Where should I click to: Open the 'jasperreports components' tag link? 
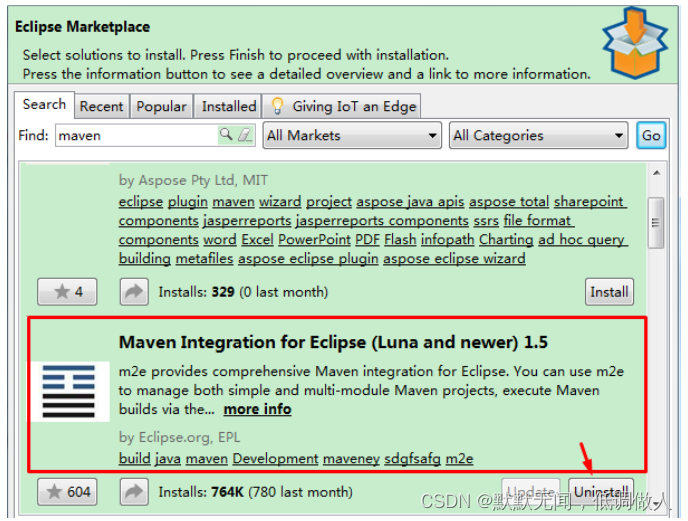(382, 220)
